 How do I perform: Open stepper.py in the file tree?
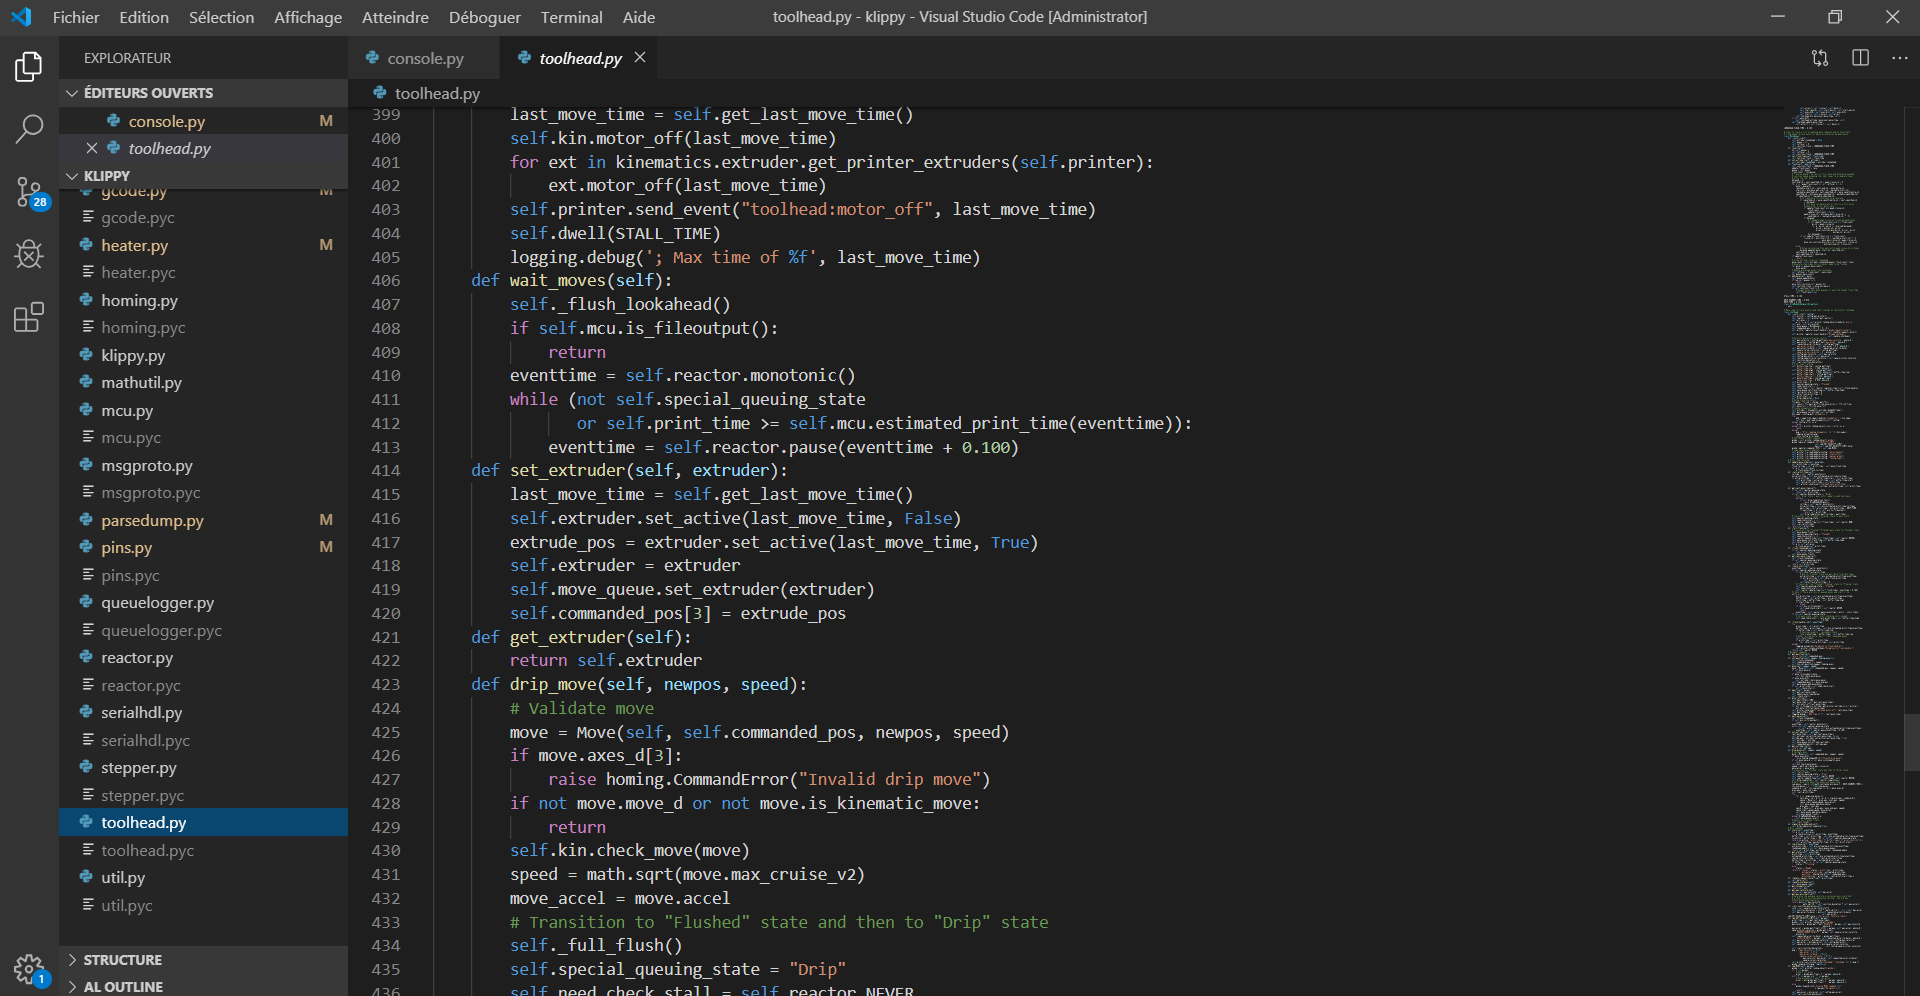204,768
